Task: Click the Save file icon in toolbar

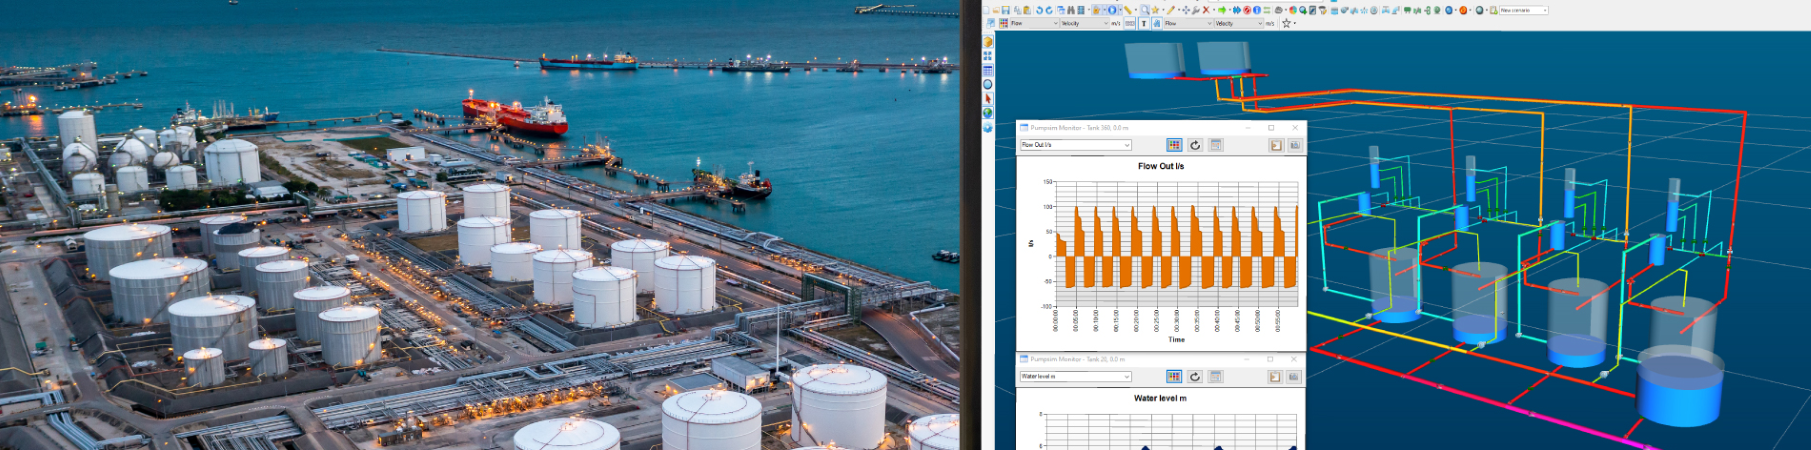Action: [x=1005, y=10]
